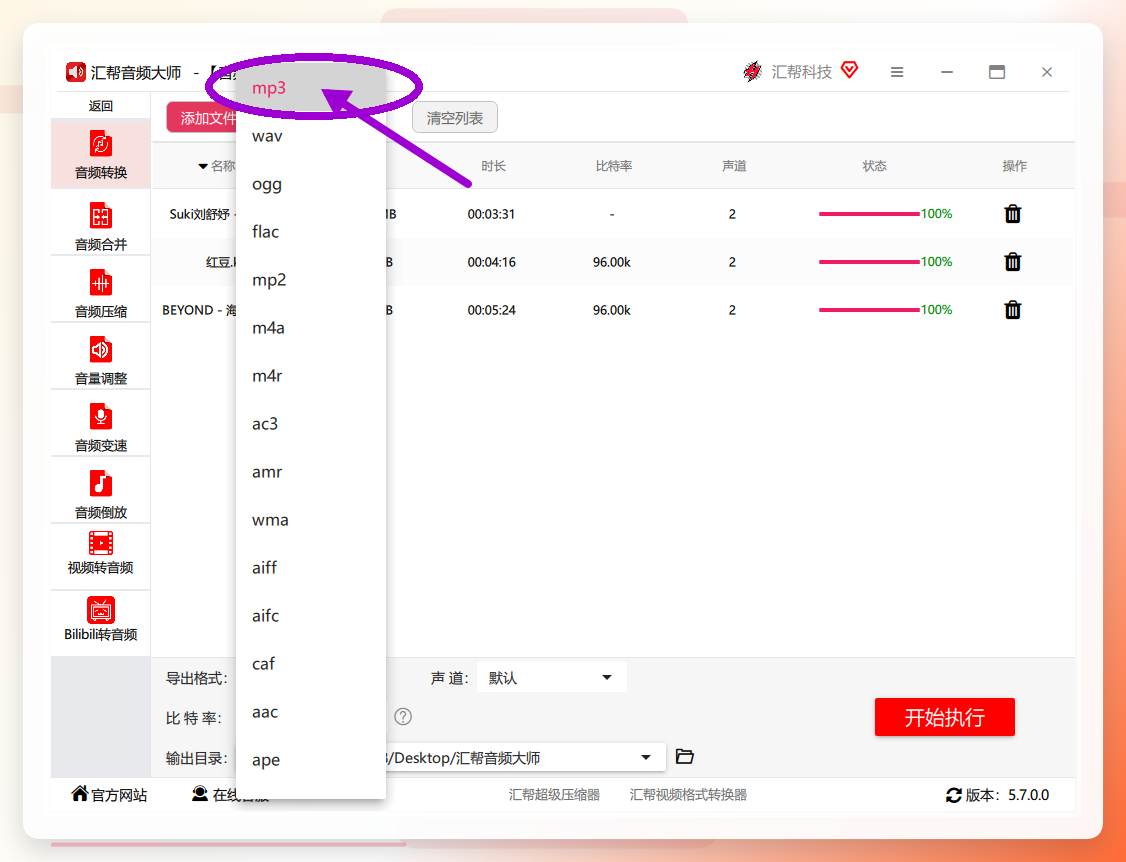Delete the BEYOND track with trash icon
Screen dimensions: 1126x862
1013,310
